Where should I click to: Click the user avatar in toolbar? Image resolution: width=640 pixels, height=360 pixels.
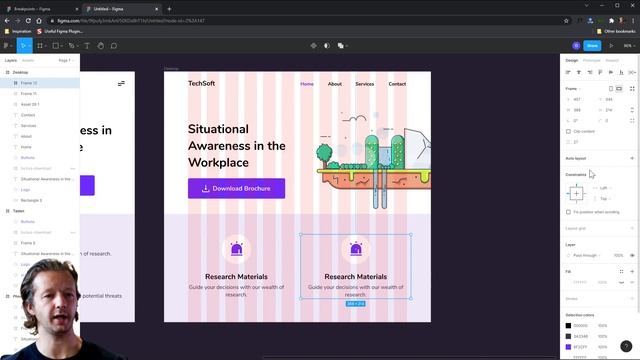coord(576,46)
